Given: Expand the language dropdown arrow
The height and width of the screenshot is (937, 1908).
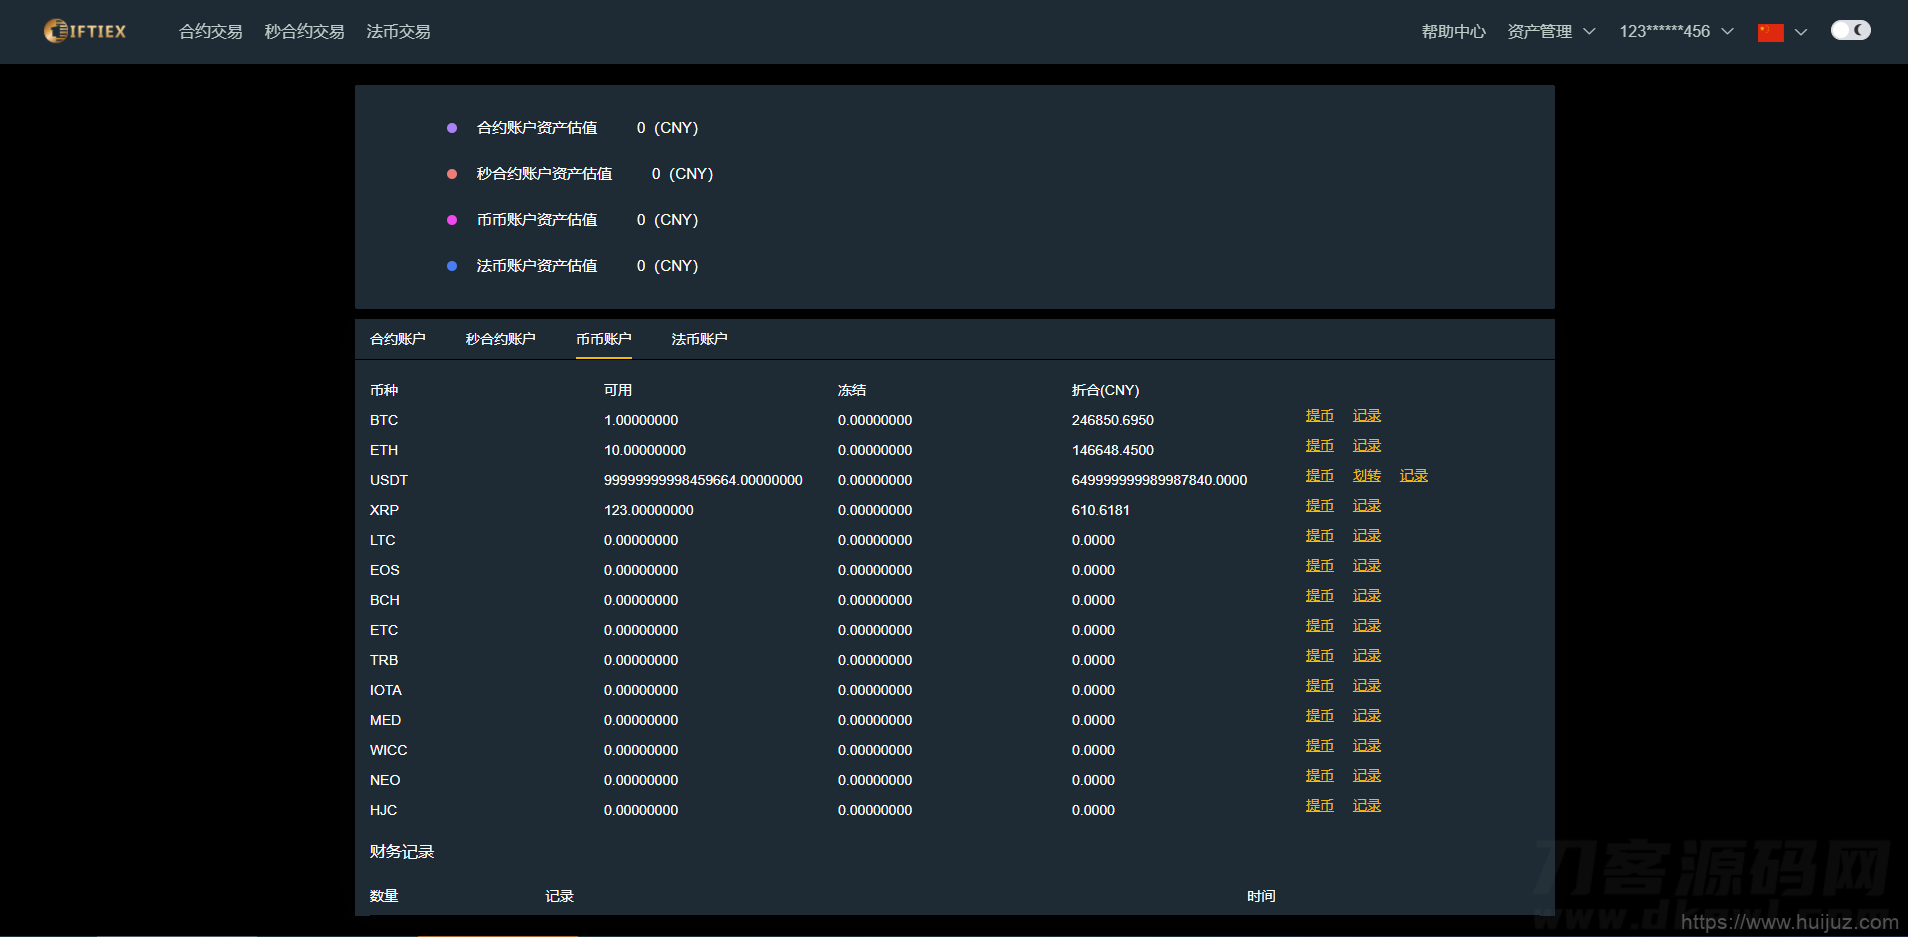Looking at the screenshot, I should (x=1801, y=32).
